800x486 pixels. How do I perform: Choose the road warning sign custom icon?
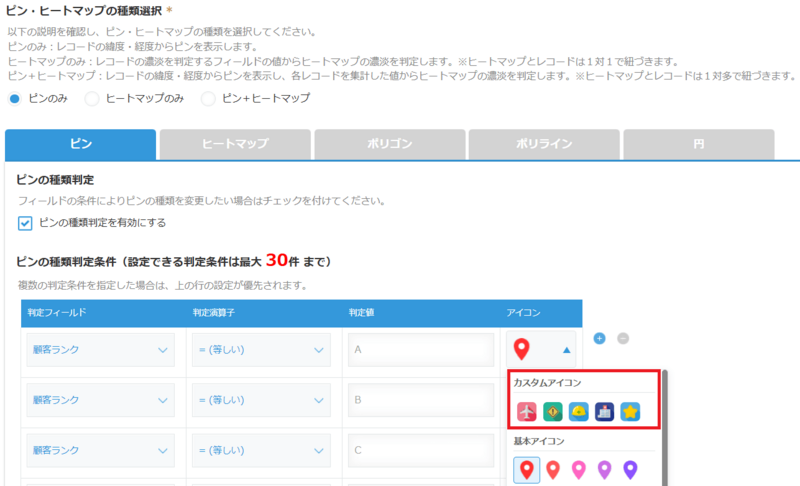coord(553,411)
